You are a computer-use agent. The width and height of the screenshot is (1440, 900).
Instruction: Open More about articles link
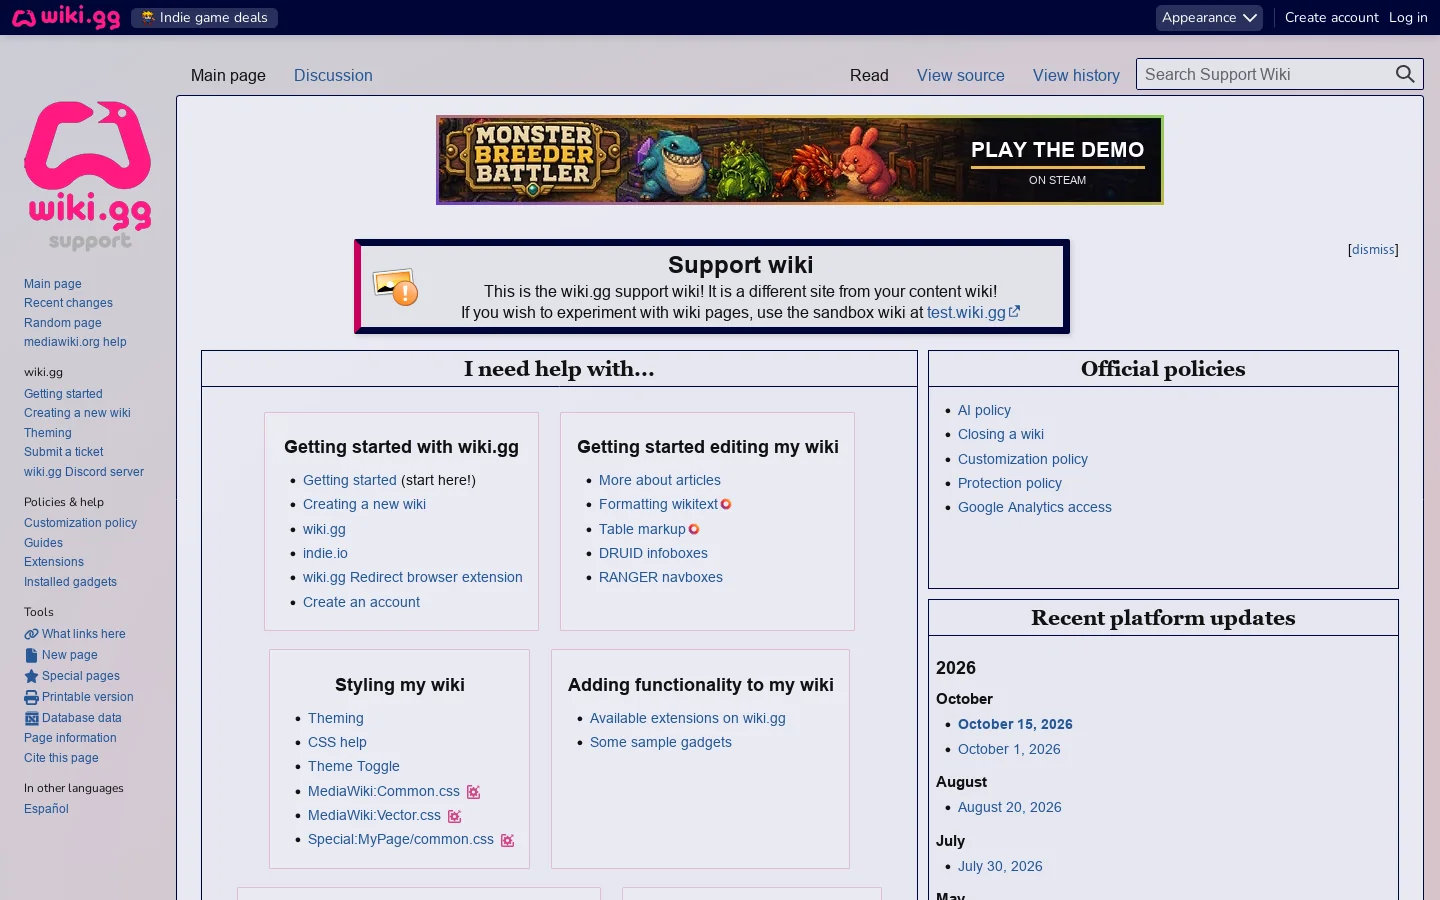(660, 480)
